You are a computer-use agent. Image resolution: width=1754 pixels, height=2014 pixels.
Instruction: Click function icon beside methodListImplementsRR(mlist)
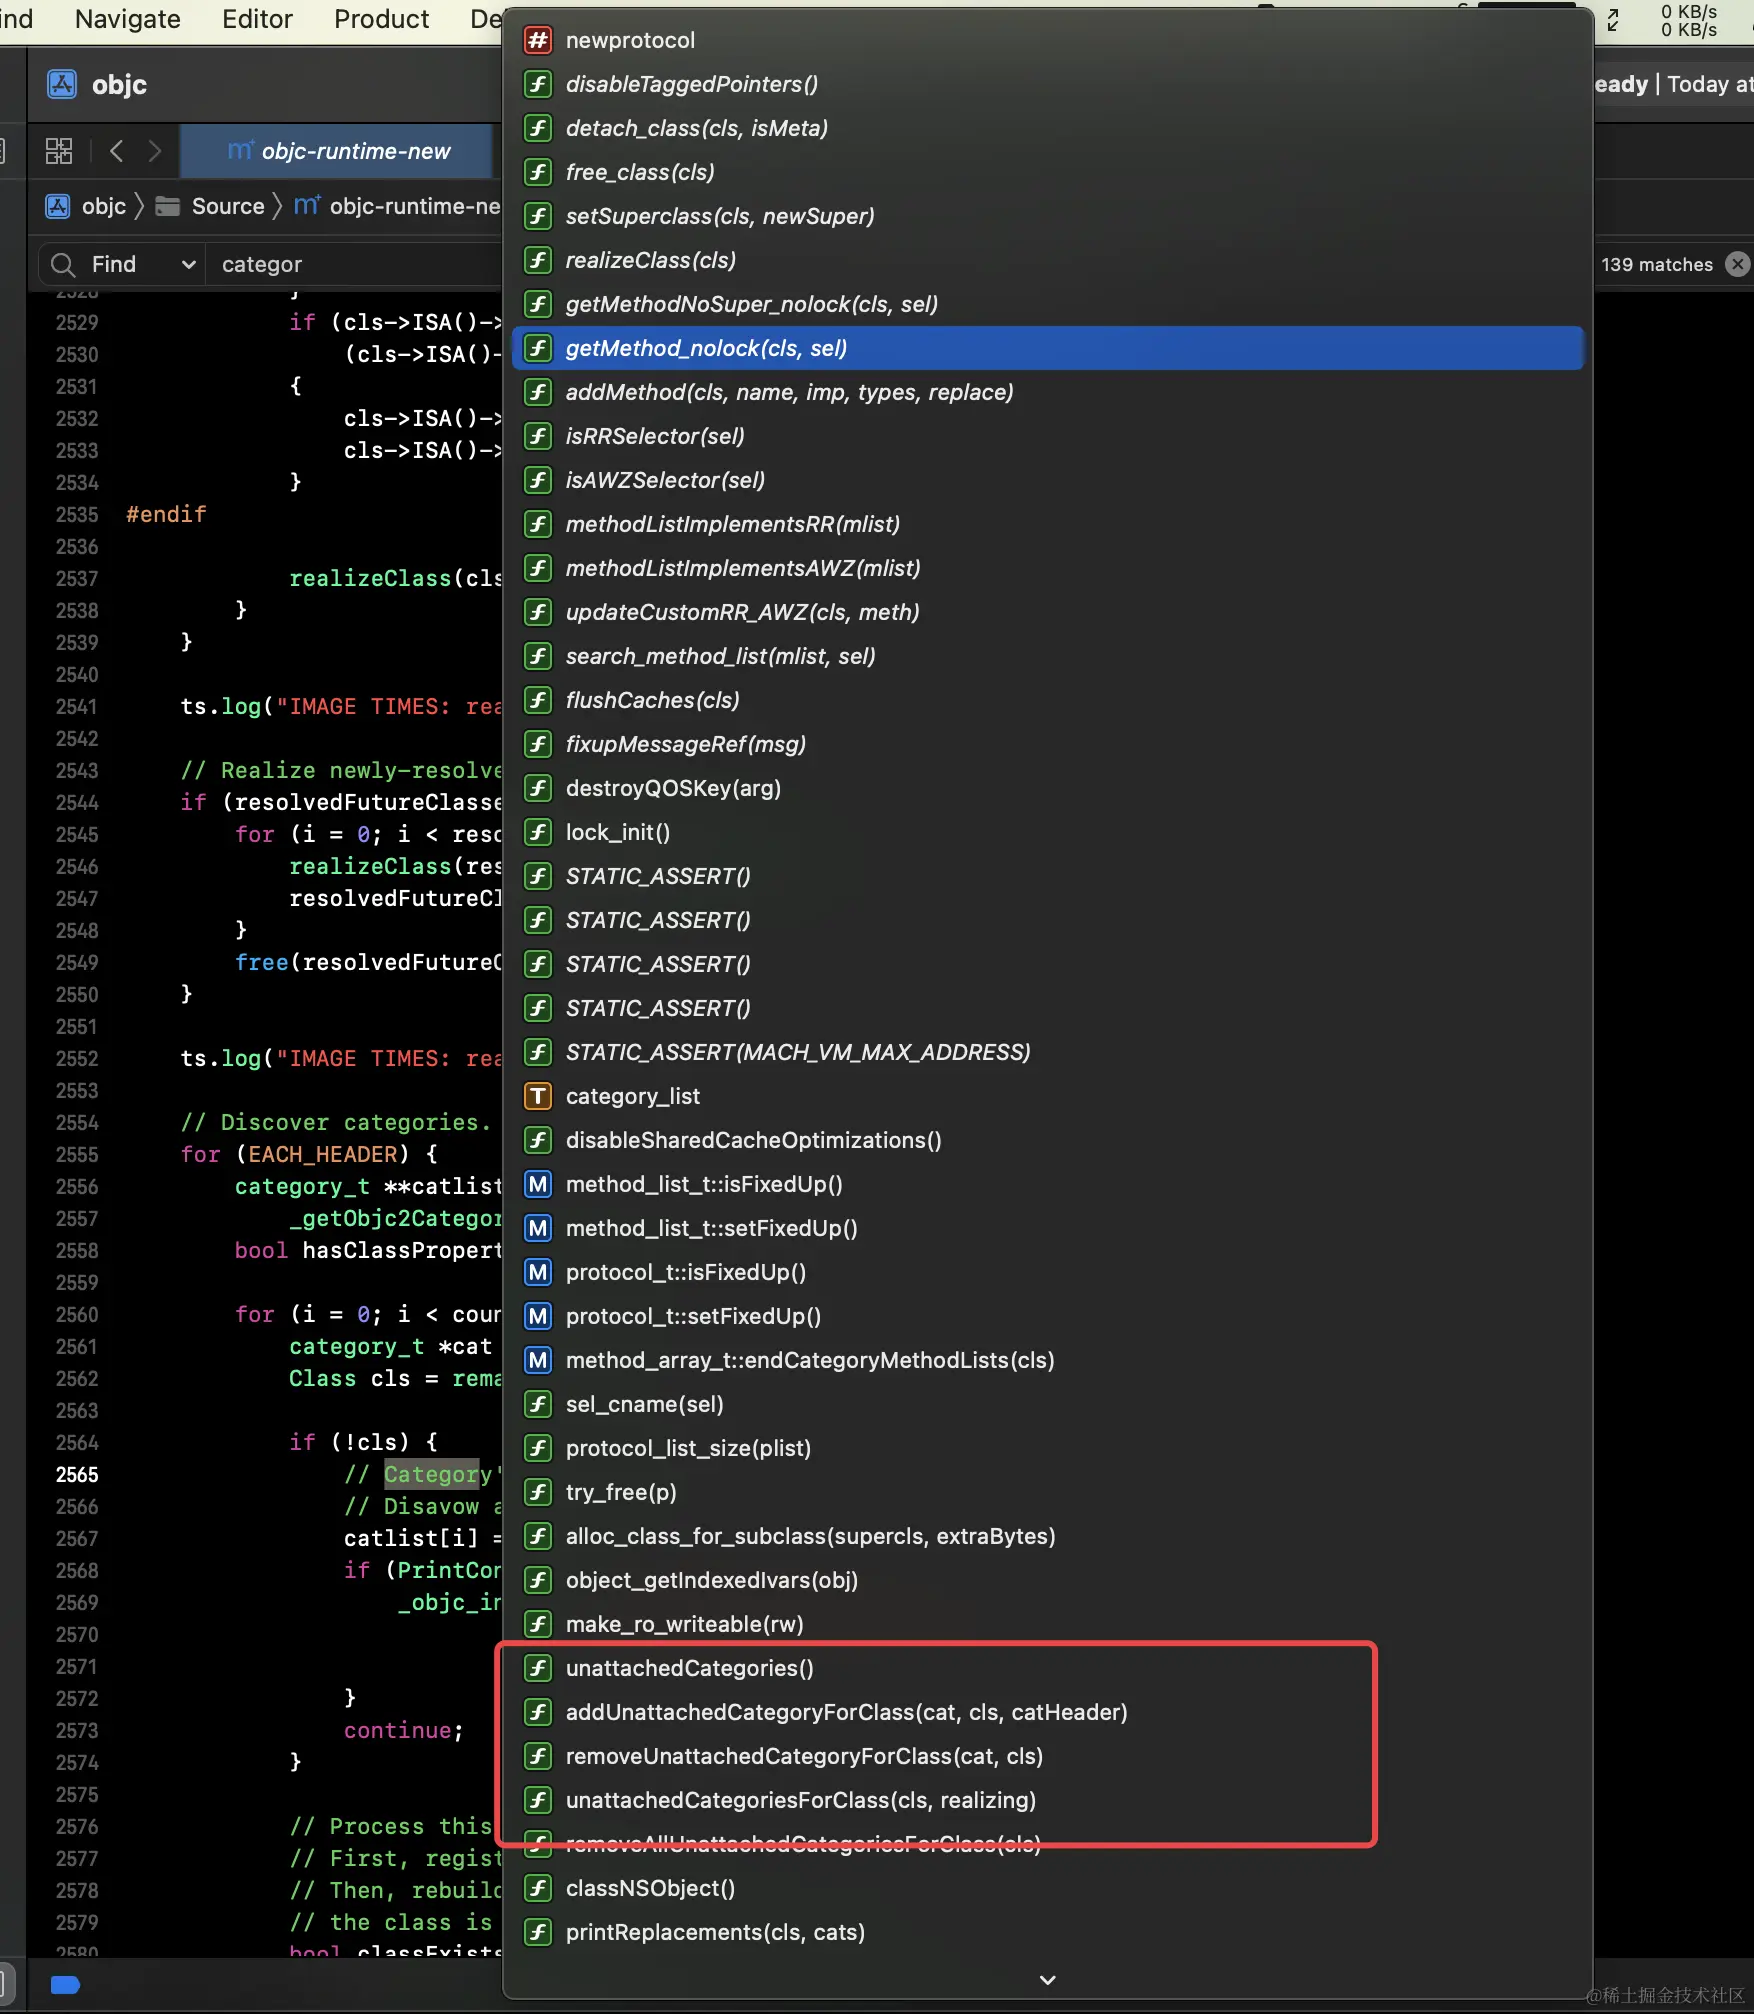click(x=538, y=524)
